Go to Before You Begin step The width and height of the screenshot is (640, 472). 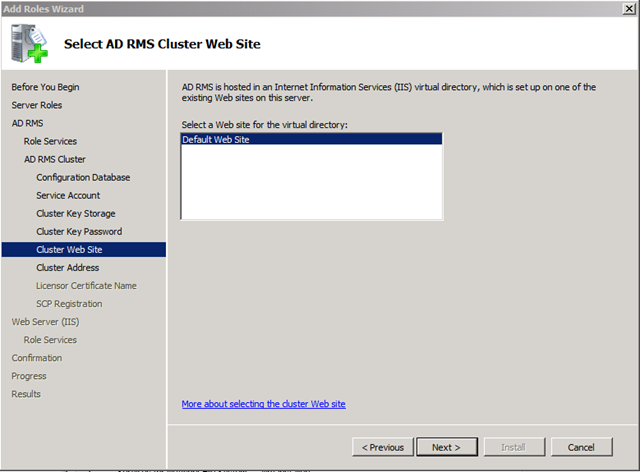point(45,87)
